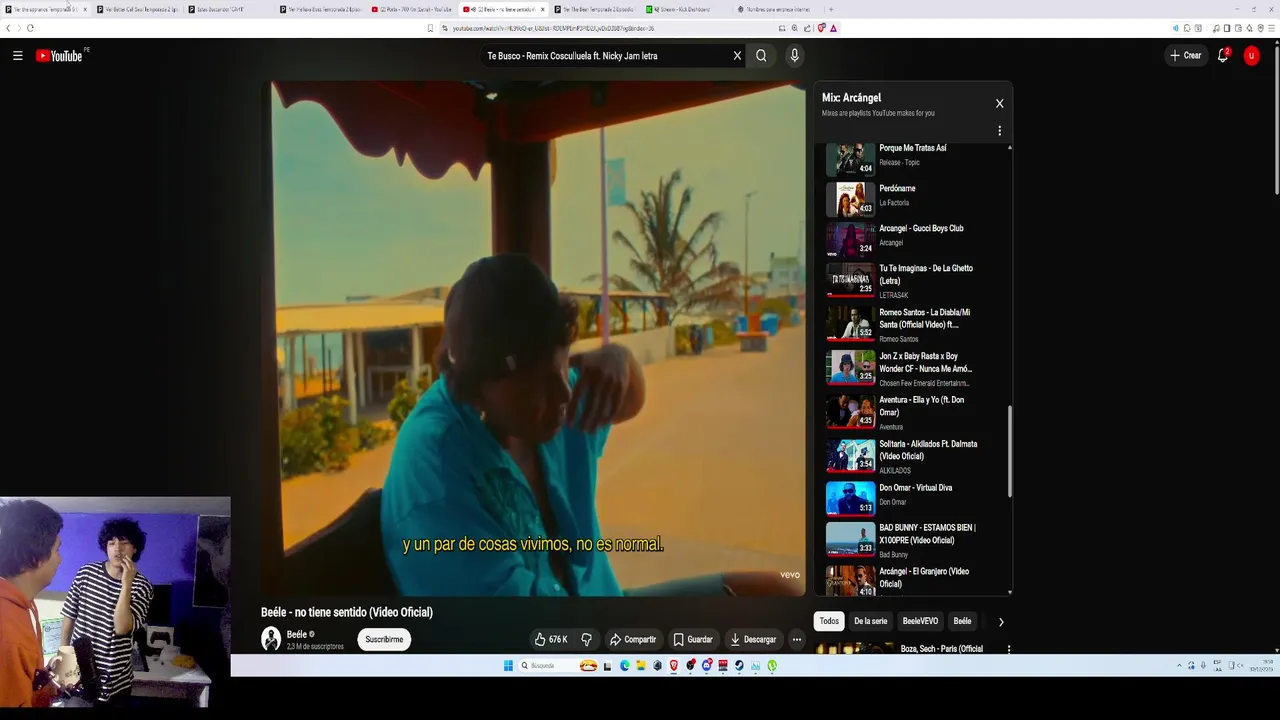Open more actions under the video
The image size is (1280, 720).
[797, 639]
